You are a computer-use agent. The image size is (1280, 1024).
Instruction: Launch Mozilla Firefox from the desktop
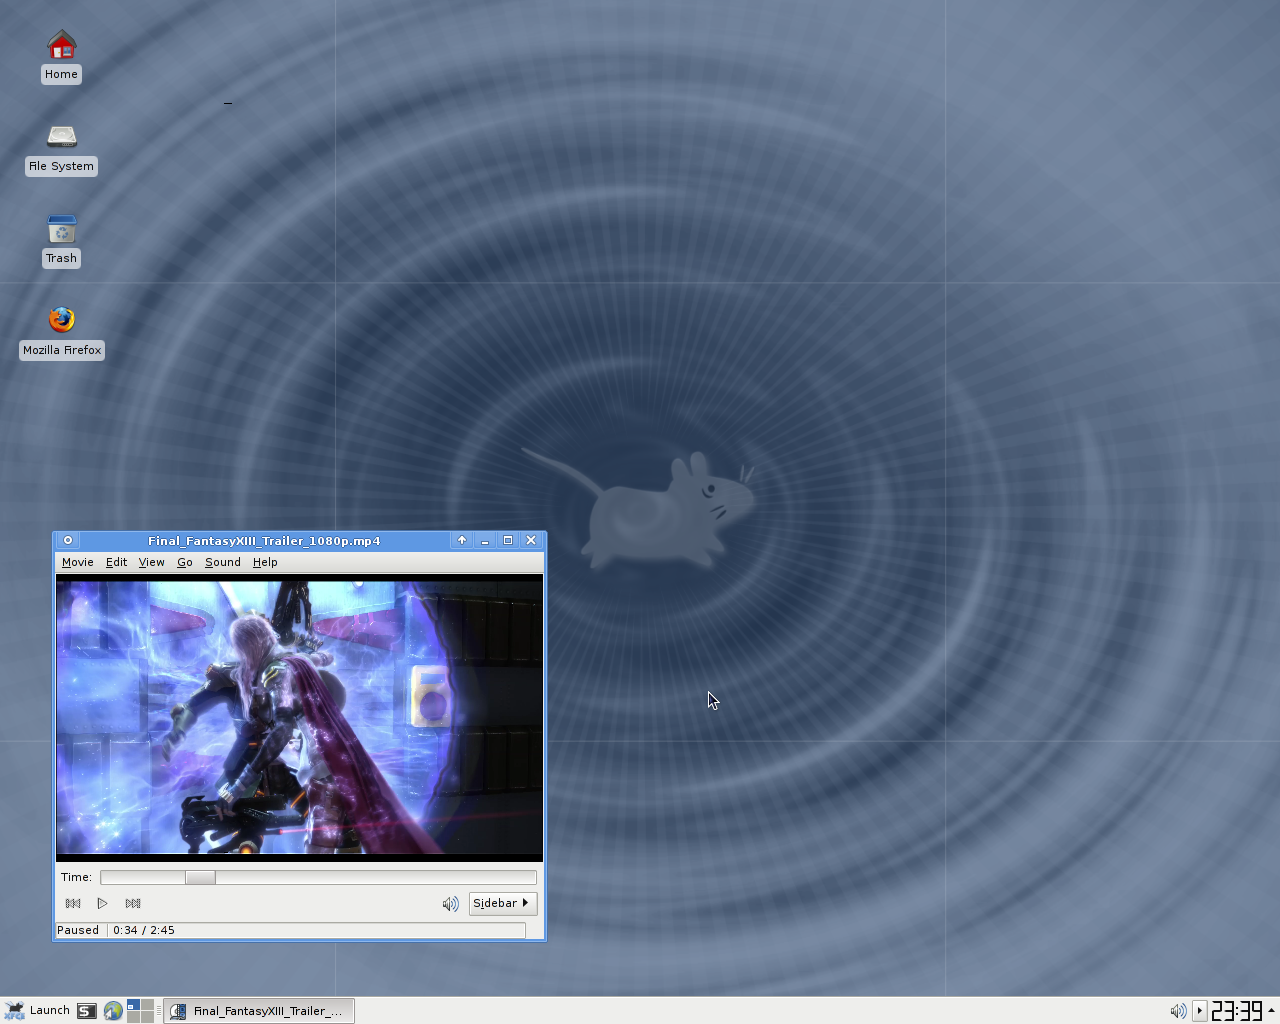tap(62, 332)
